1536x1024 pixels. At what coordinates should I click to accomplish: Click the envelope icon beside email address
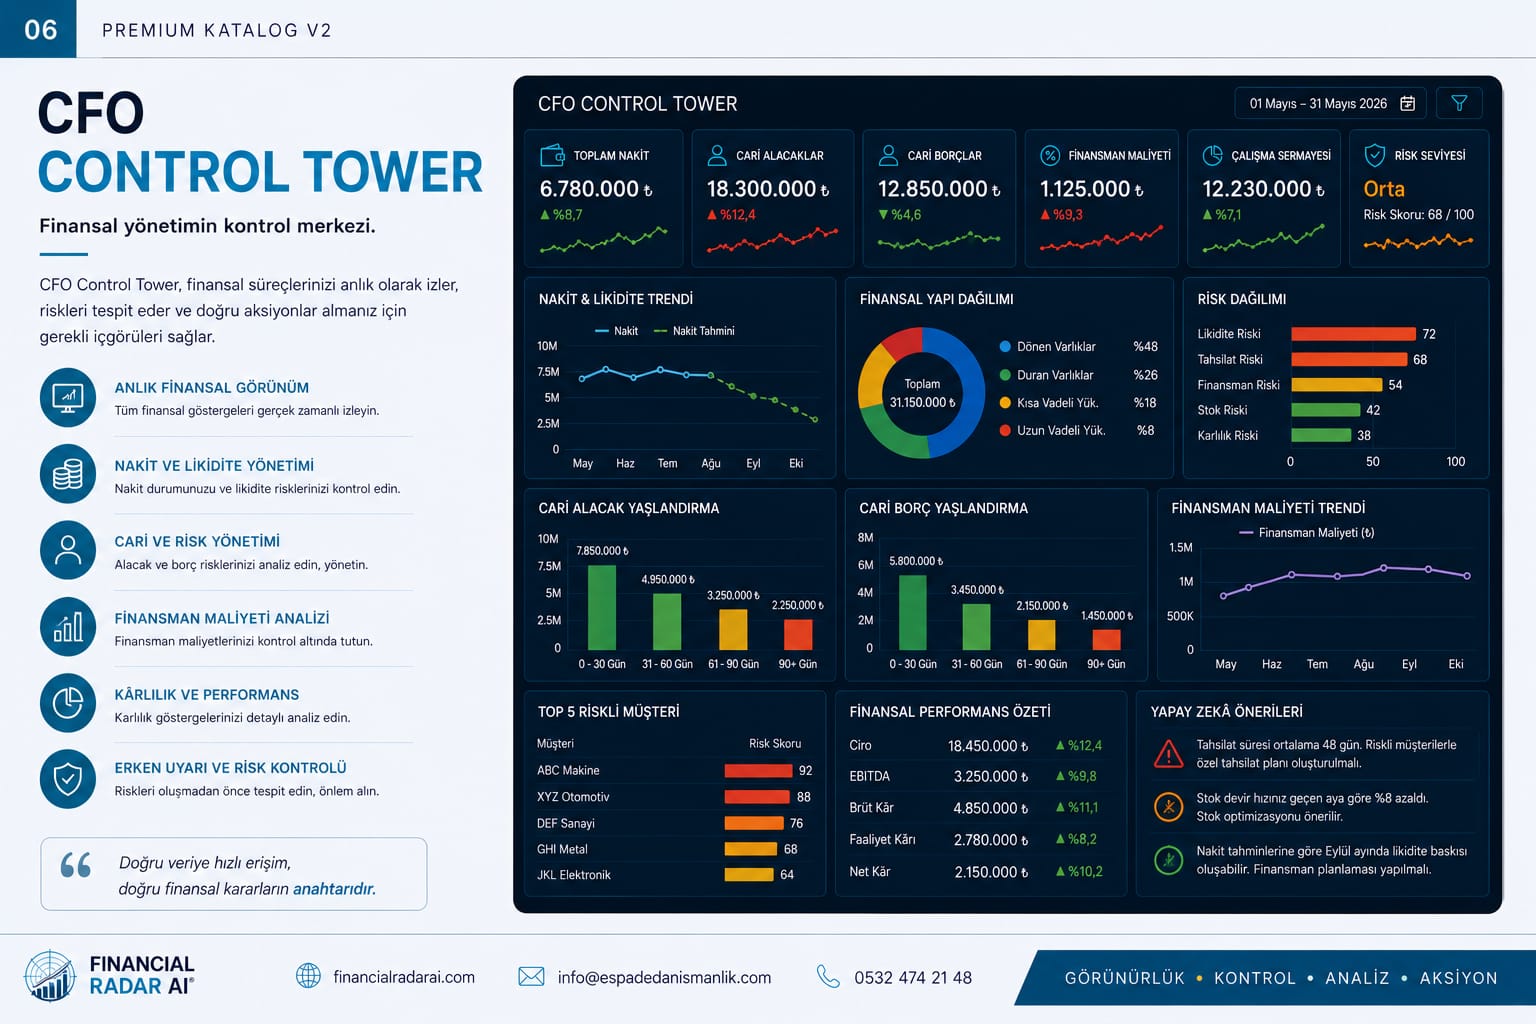click(531, 977)
